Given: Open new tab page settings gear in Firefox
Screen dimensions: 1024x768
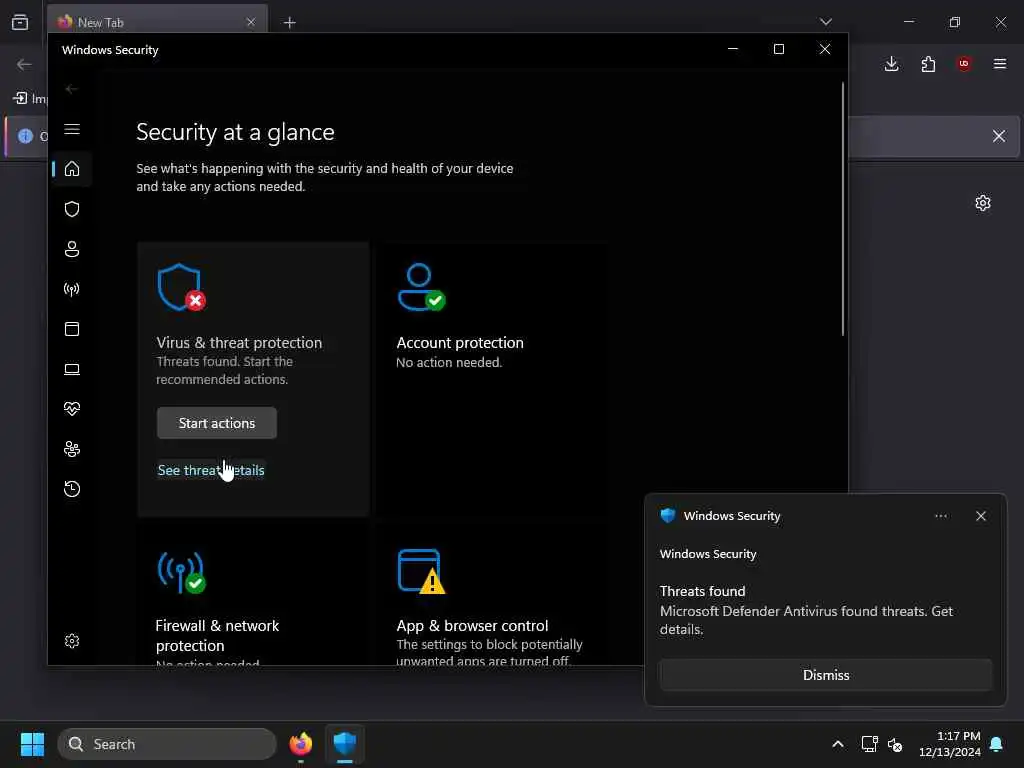Looking at the screenshot, I should (x=983, y=203).
